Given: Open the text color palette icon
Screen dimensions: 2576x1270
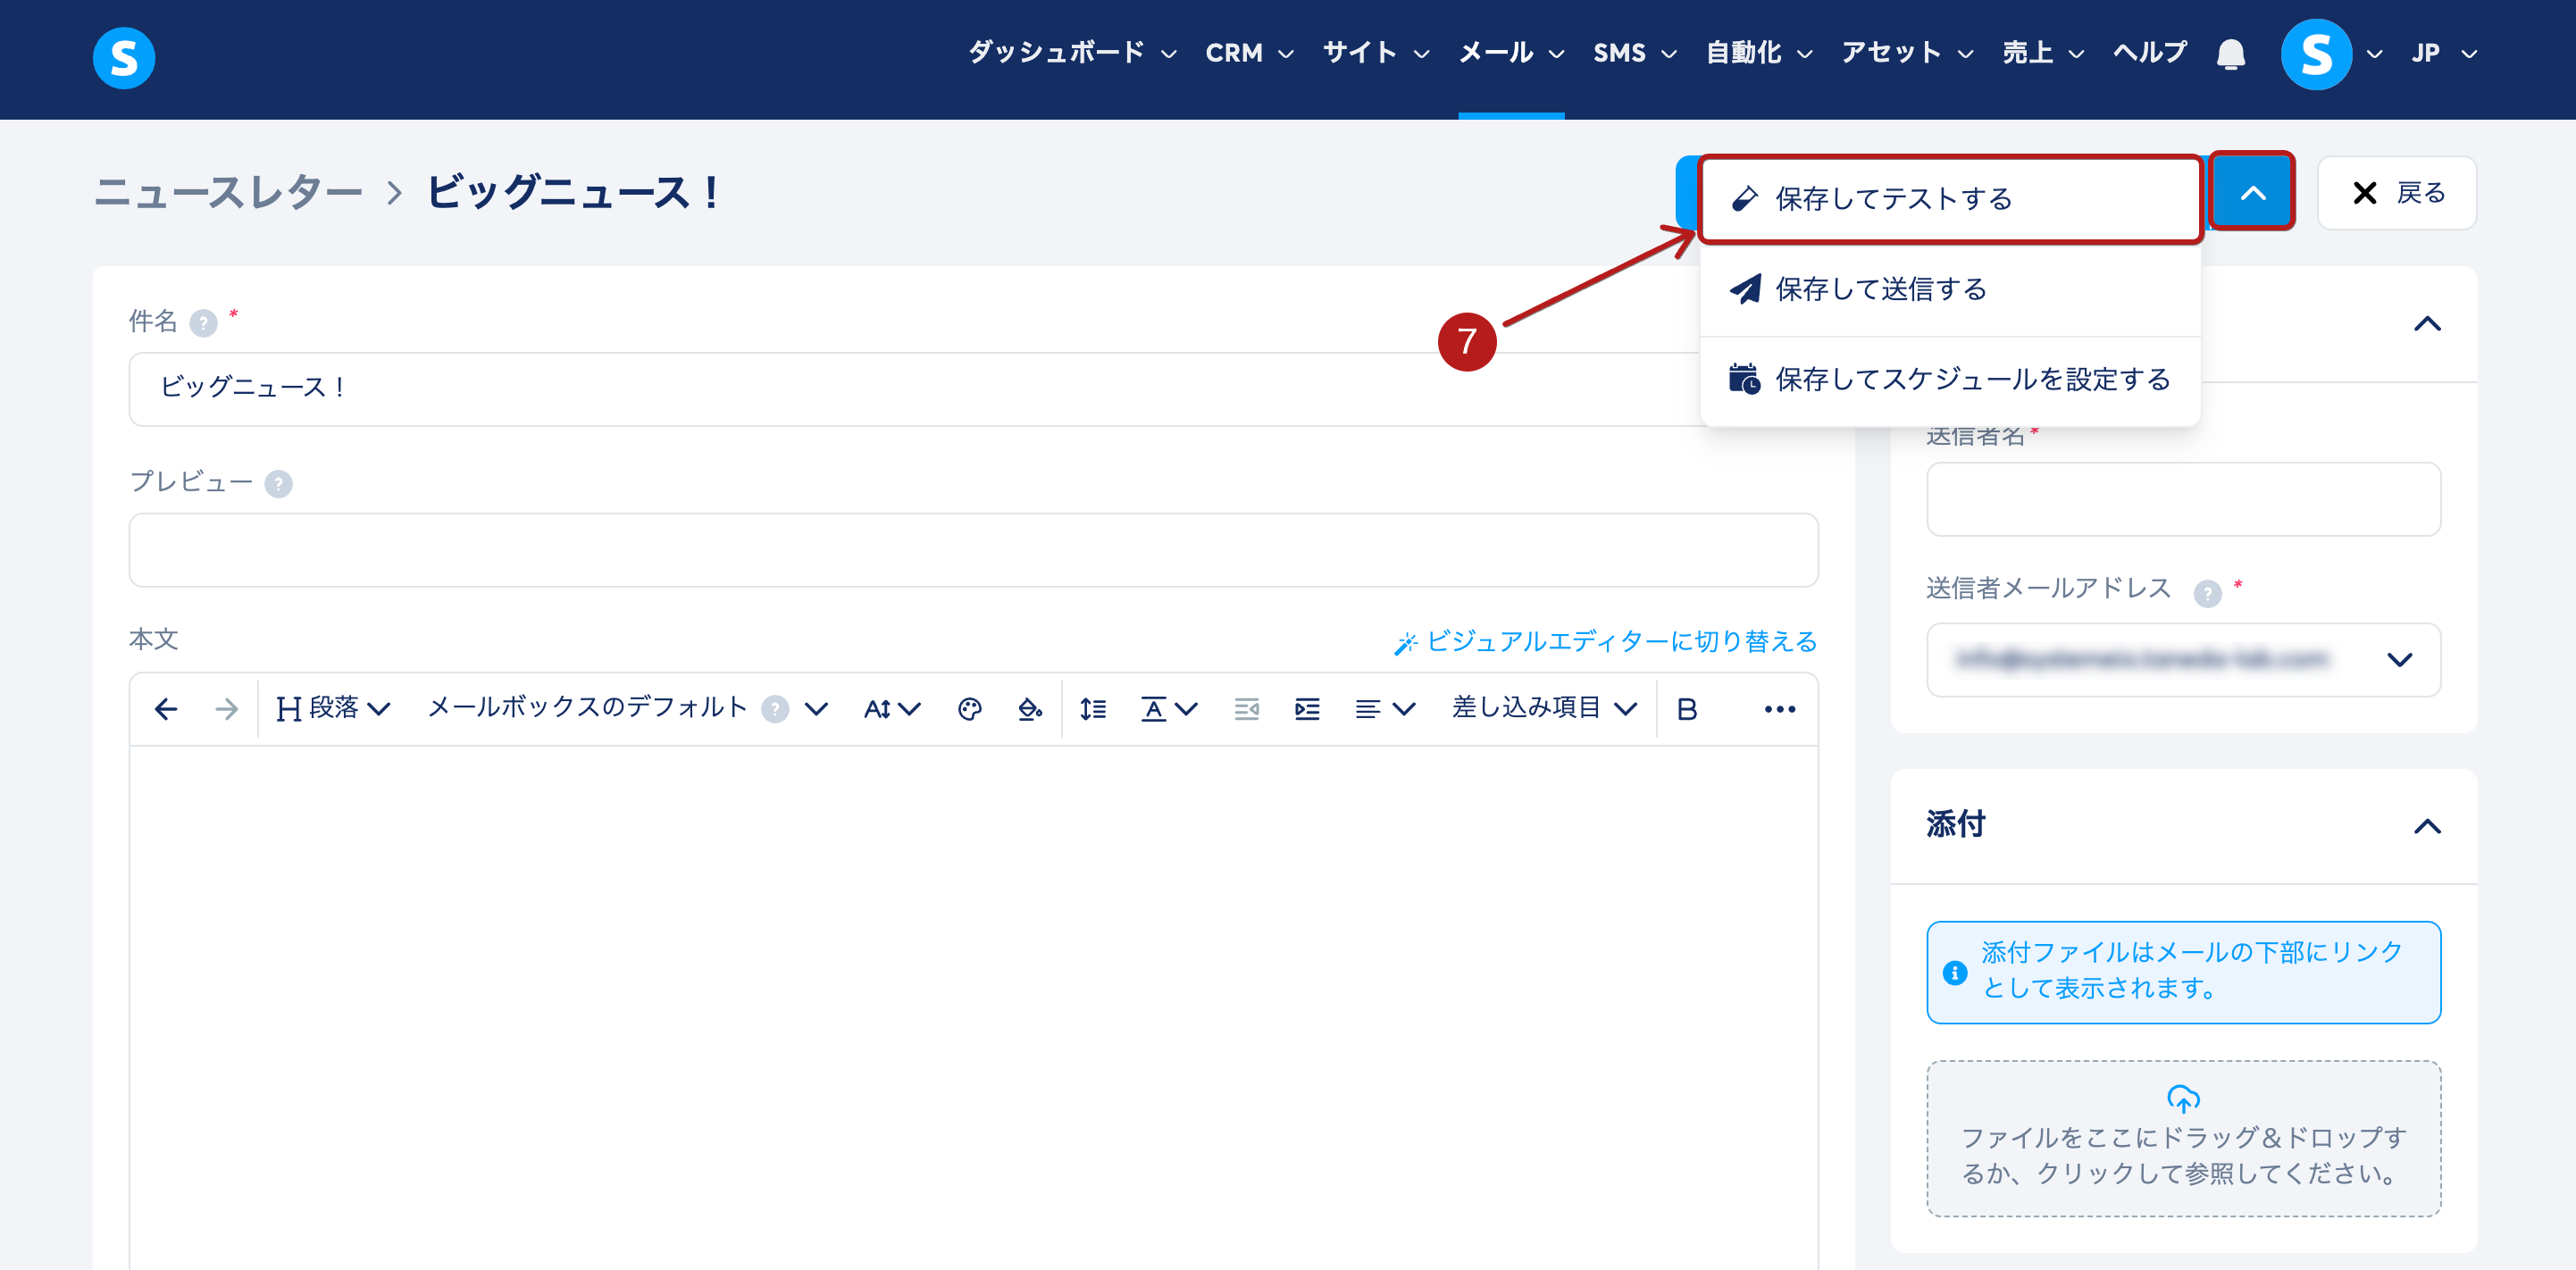Looking at the screenshot, I should [969, 709].
